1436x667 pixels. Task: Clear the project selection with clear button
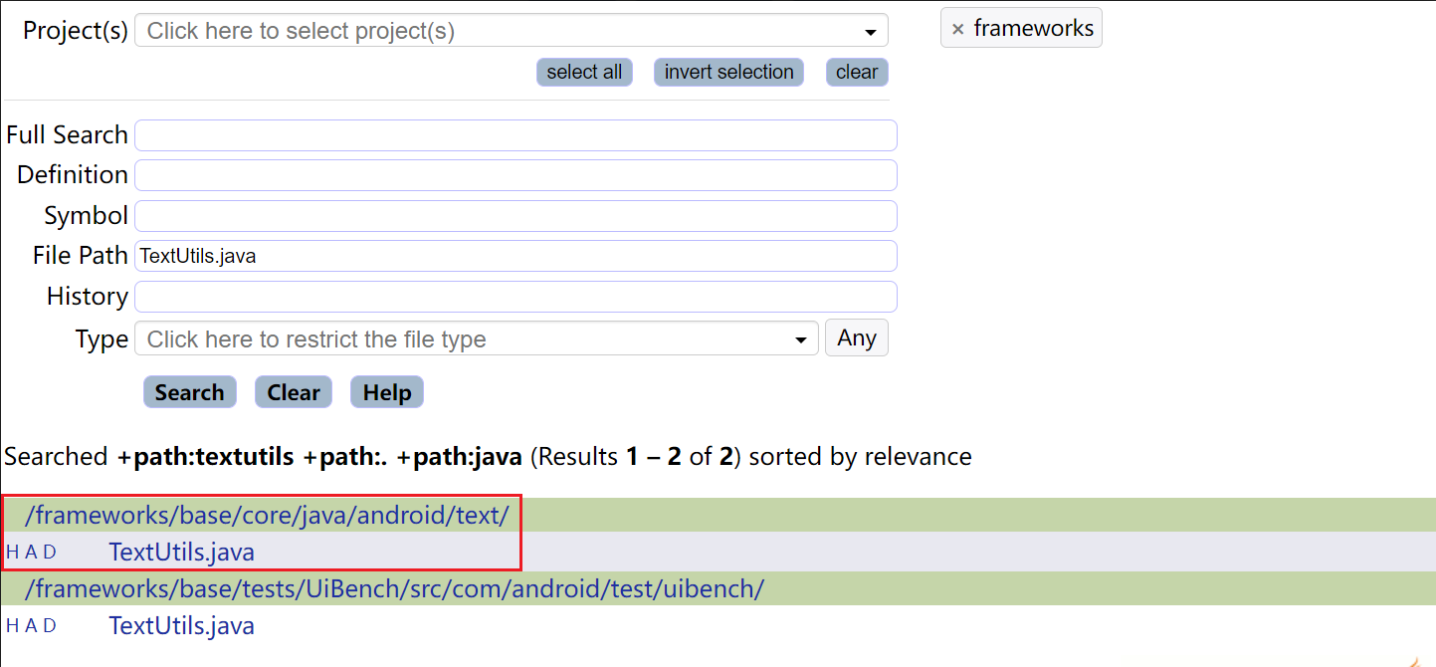click(856, 72)
